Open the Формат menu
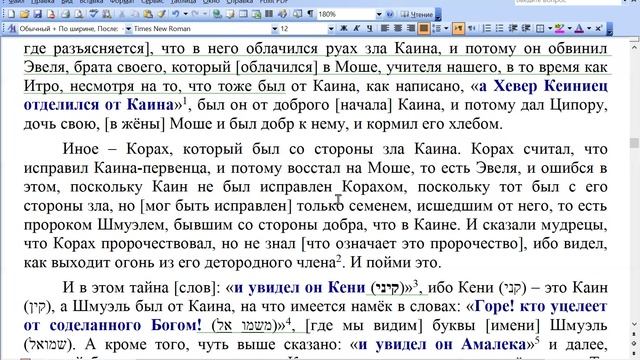 (x=122, y=2)
